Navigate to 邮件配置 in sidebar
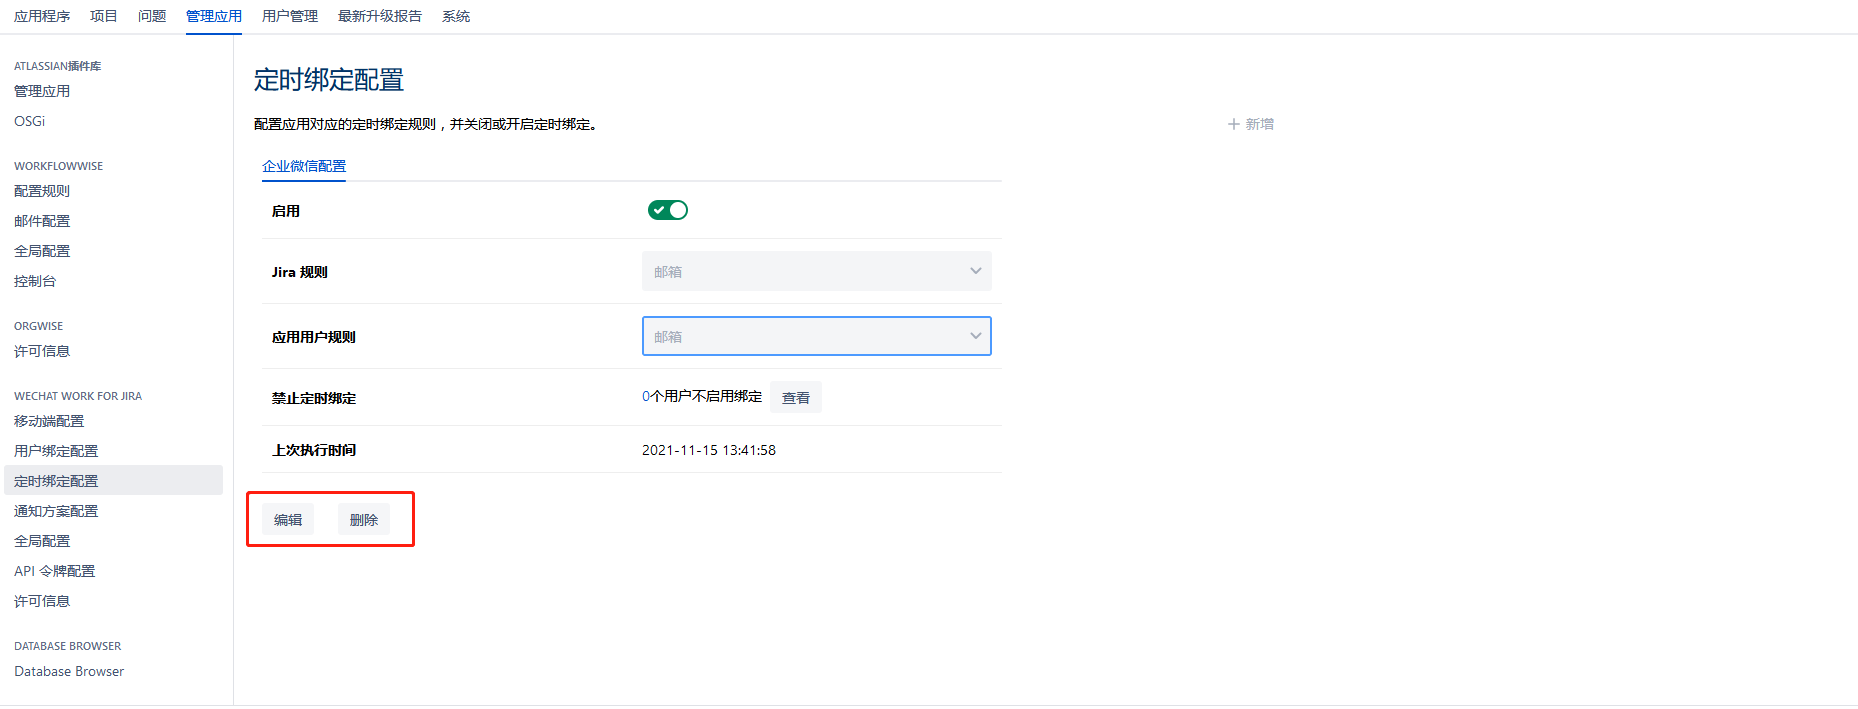 pyautogui.click(x=42, y=221)
